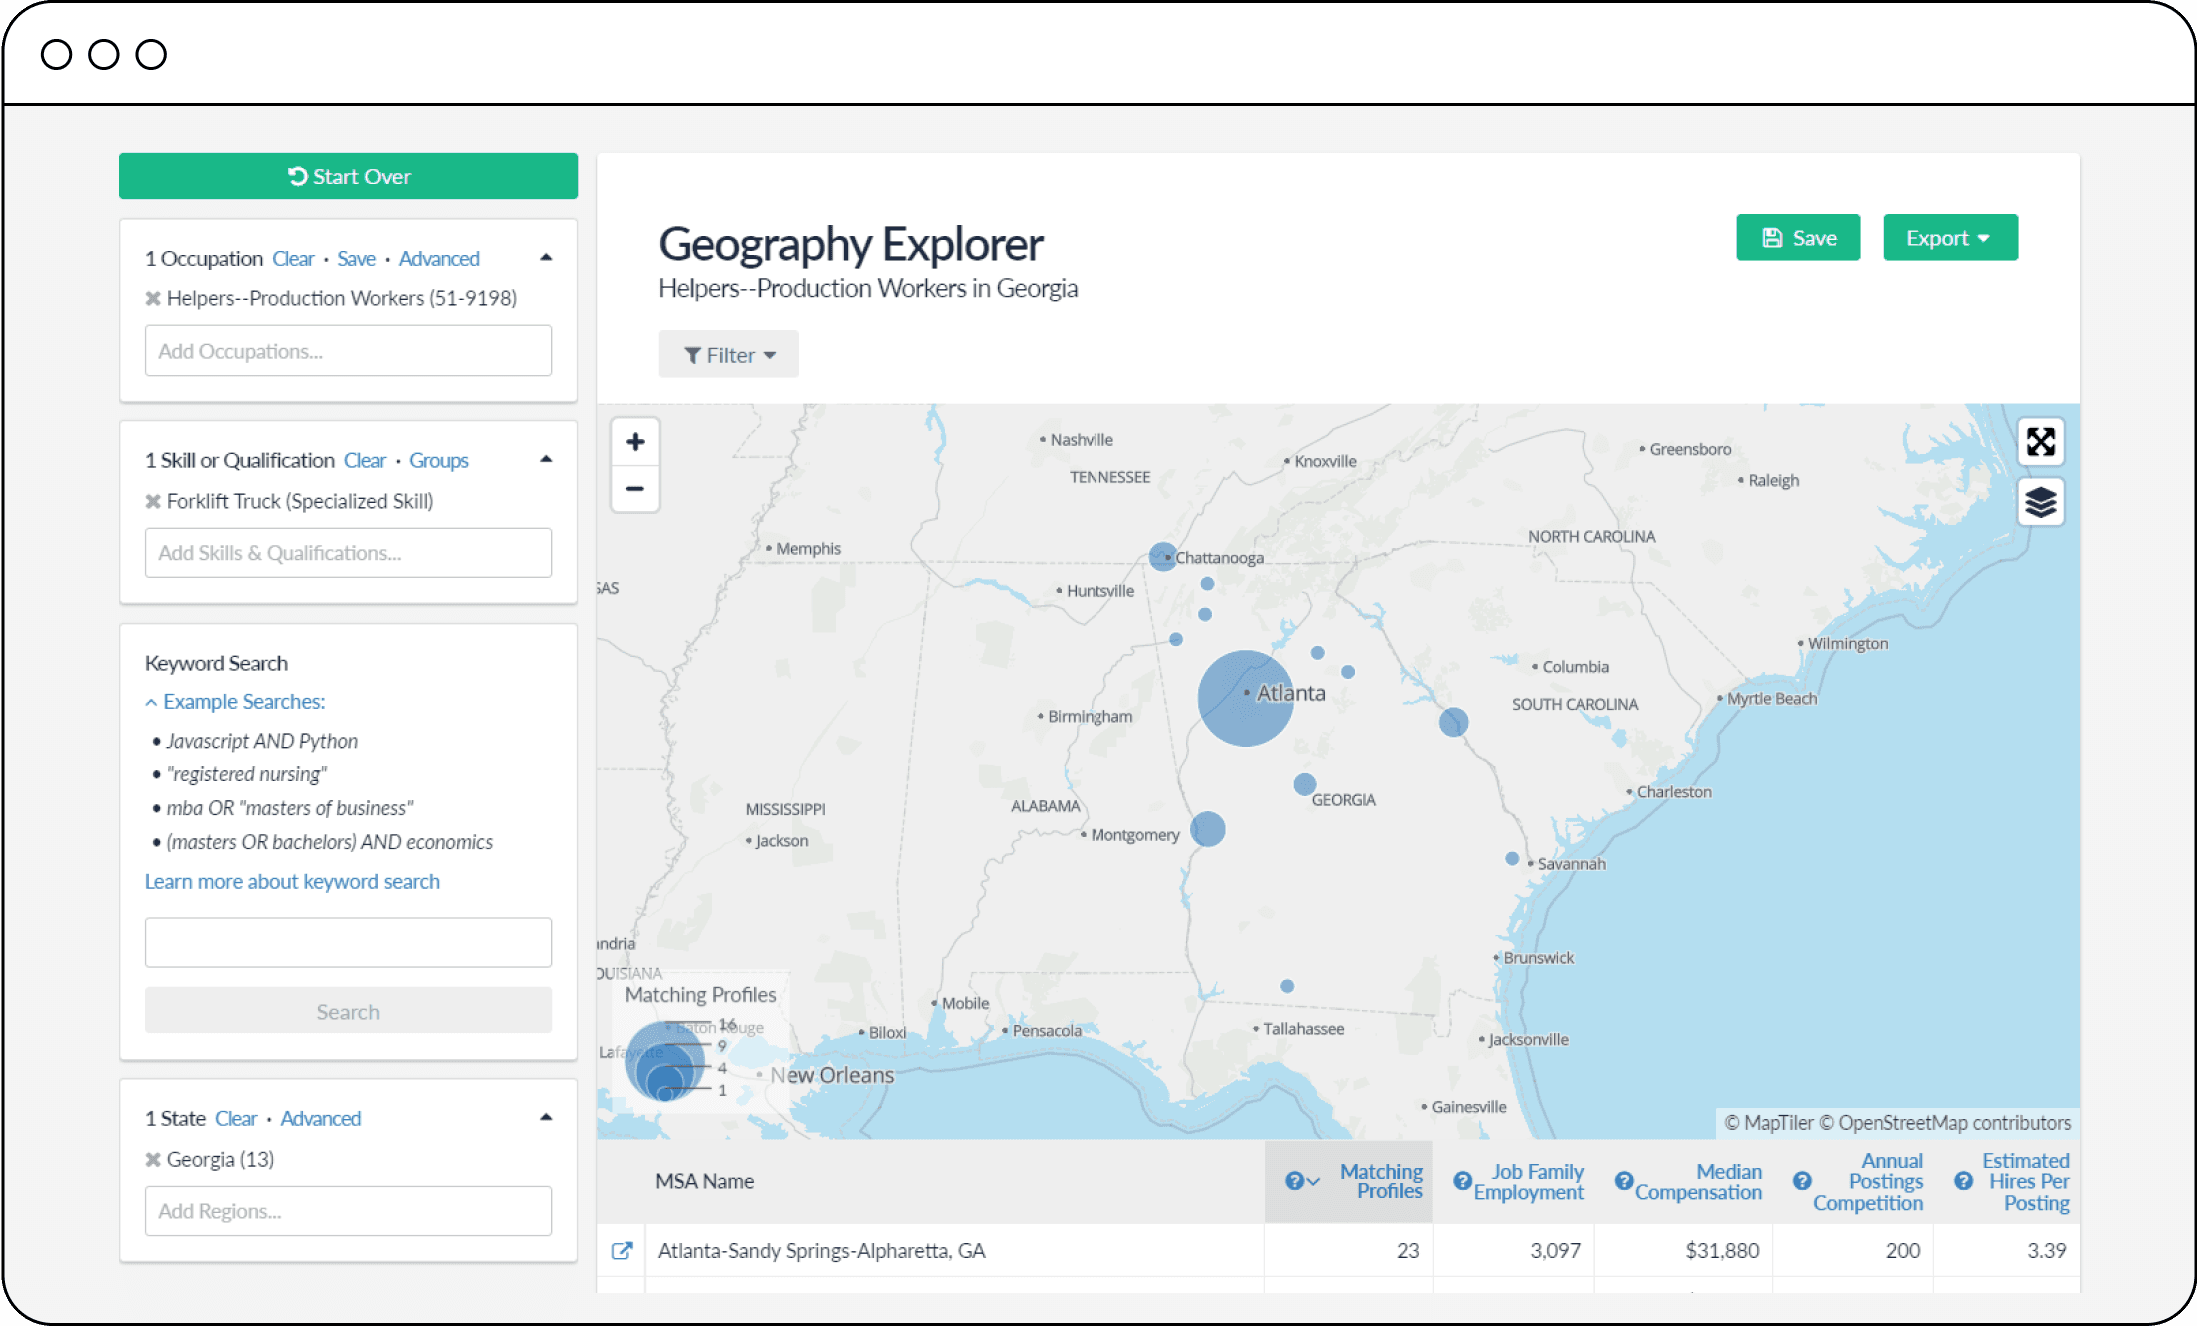The width and height of the screenshot is (2197, 1326).
Task: Sort by Estimated Hires Per Posting
Action: [x=2025, y=1181]
